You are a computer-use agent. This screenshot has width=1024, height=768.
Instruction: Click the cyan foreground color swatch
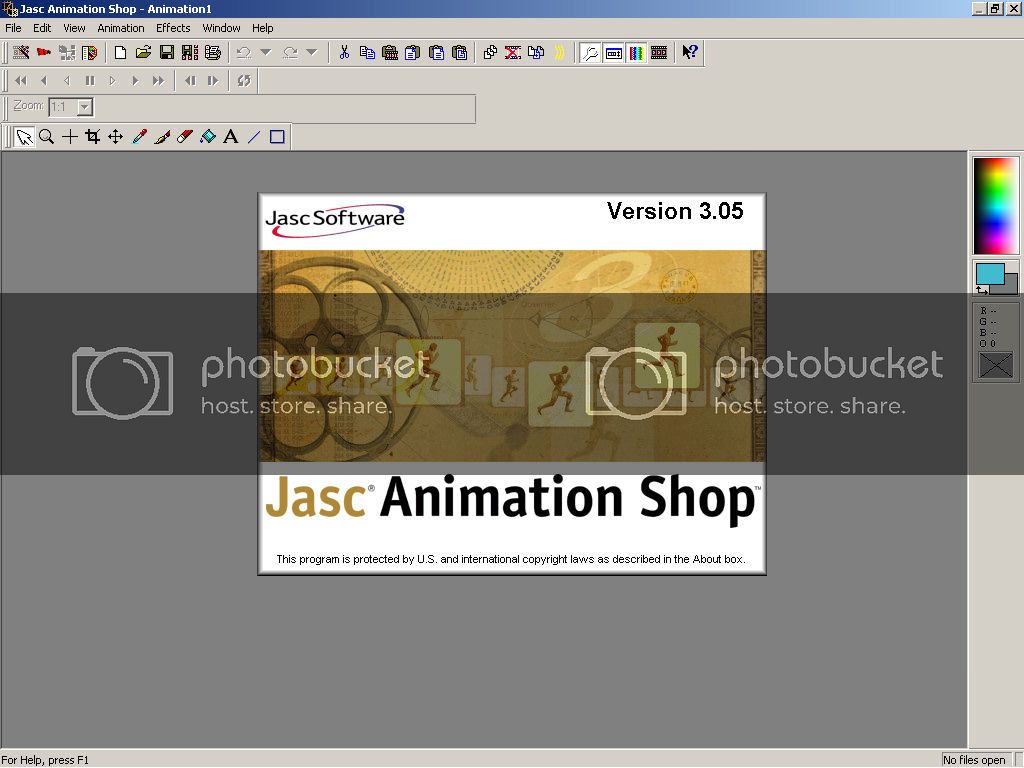point(989,273)
